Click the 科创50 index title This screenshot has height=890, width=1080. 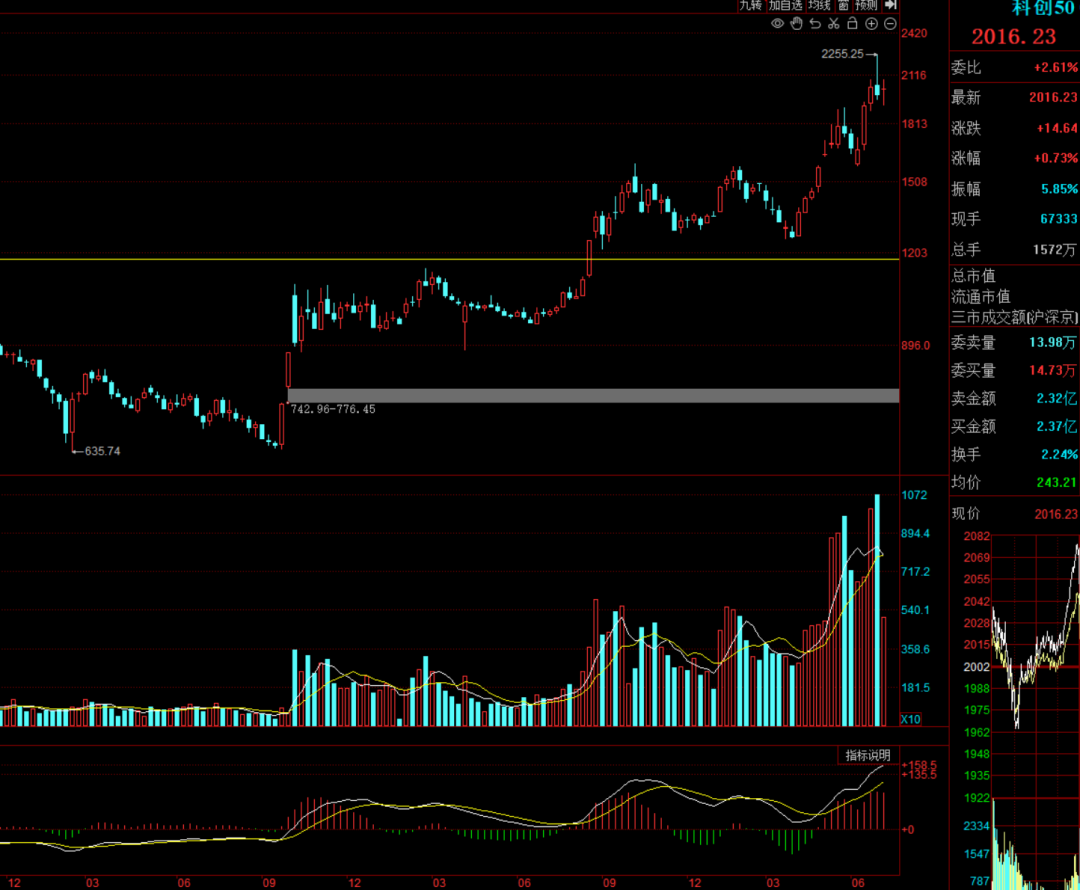tap(1043, 8)
